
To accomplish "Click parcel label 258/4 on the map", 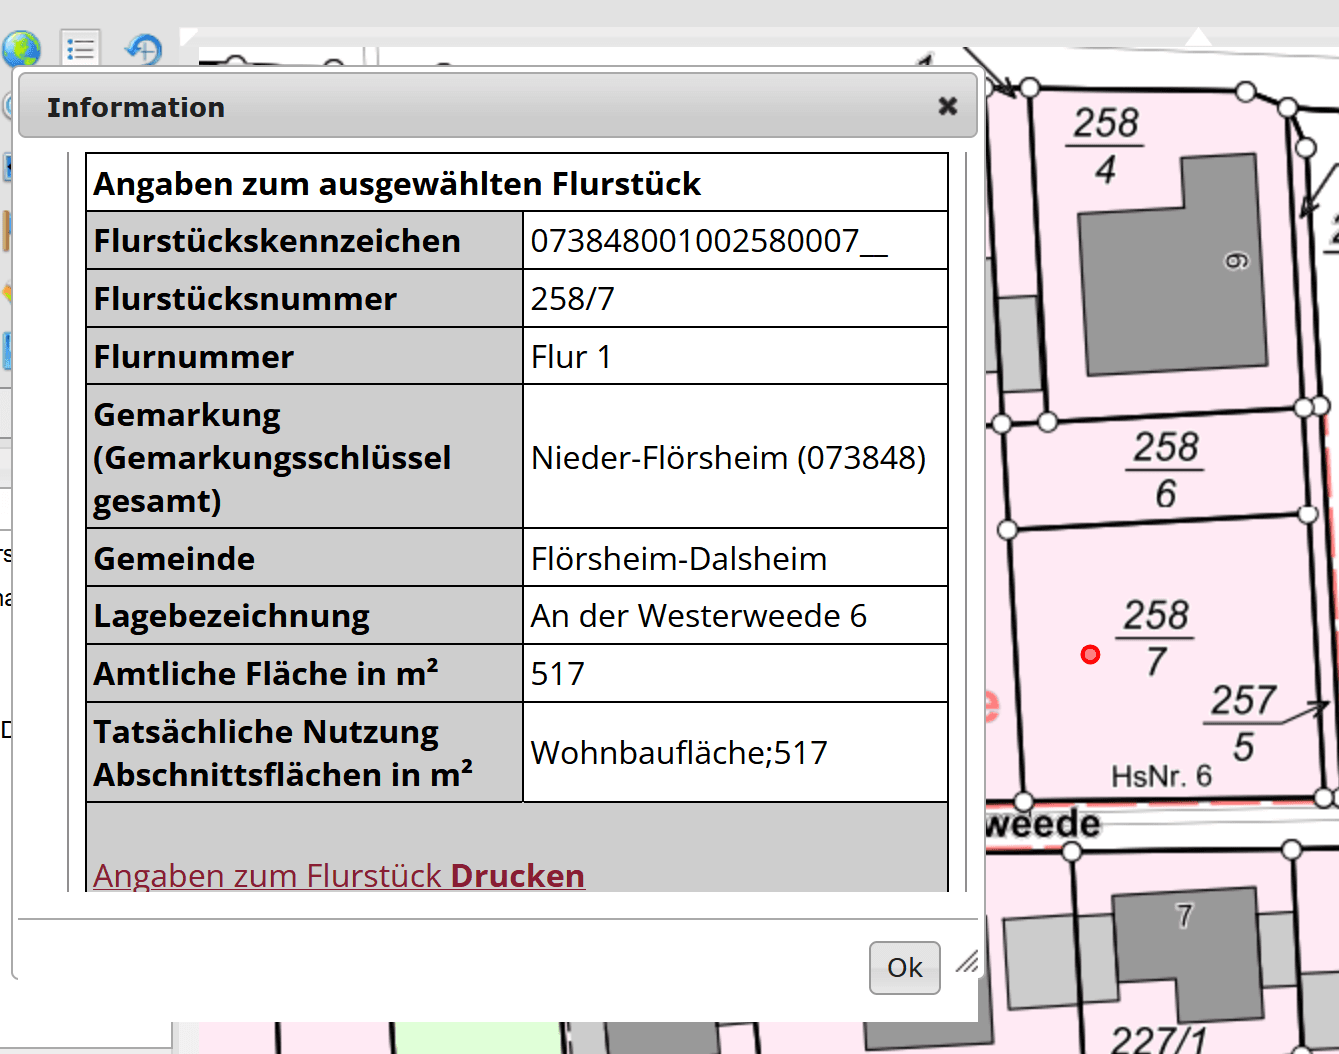I will coord(1105,146).
